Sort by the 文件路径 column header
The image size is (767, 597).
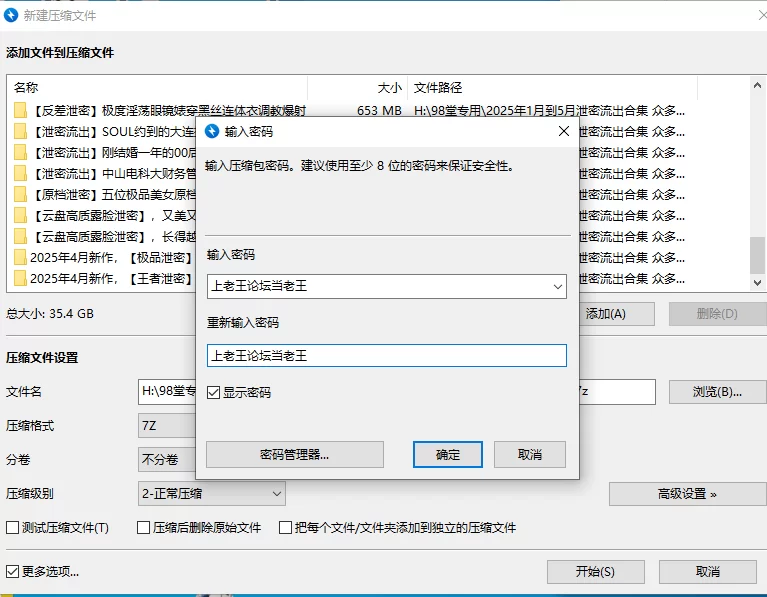552,88
